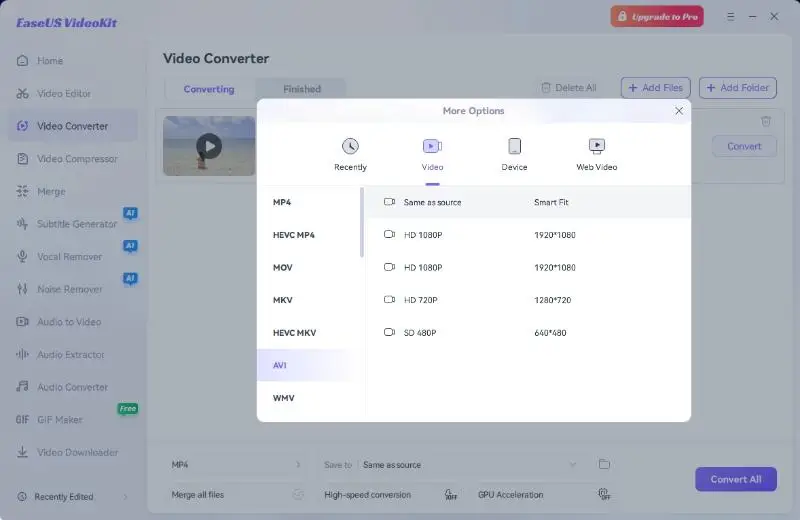Open Subtitle Generator tool
The image size is (800, 520).
[x=66, y=224]
